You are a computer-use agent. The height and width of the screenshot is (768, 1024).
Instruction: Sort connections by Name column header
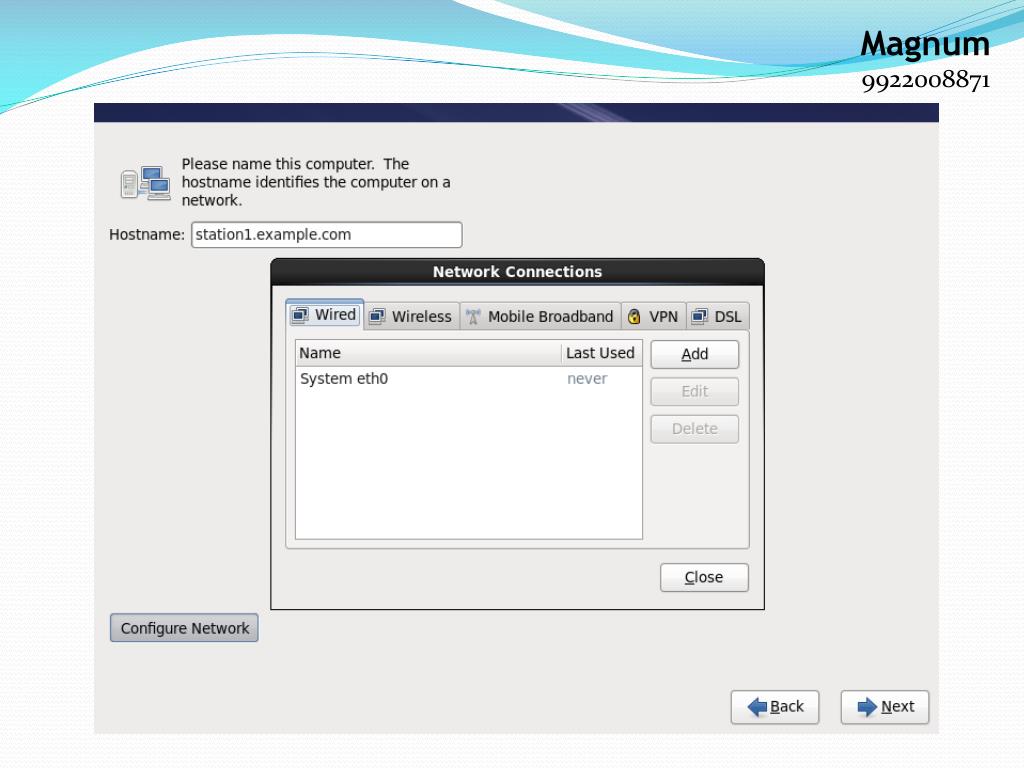428,353
